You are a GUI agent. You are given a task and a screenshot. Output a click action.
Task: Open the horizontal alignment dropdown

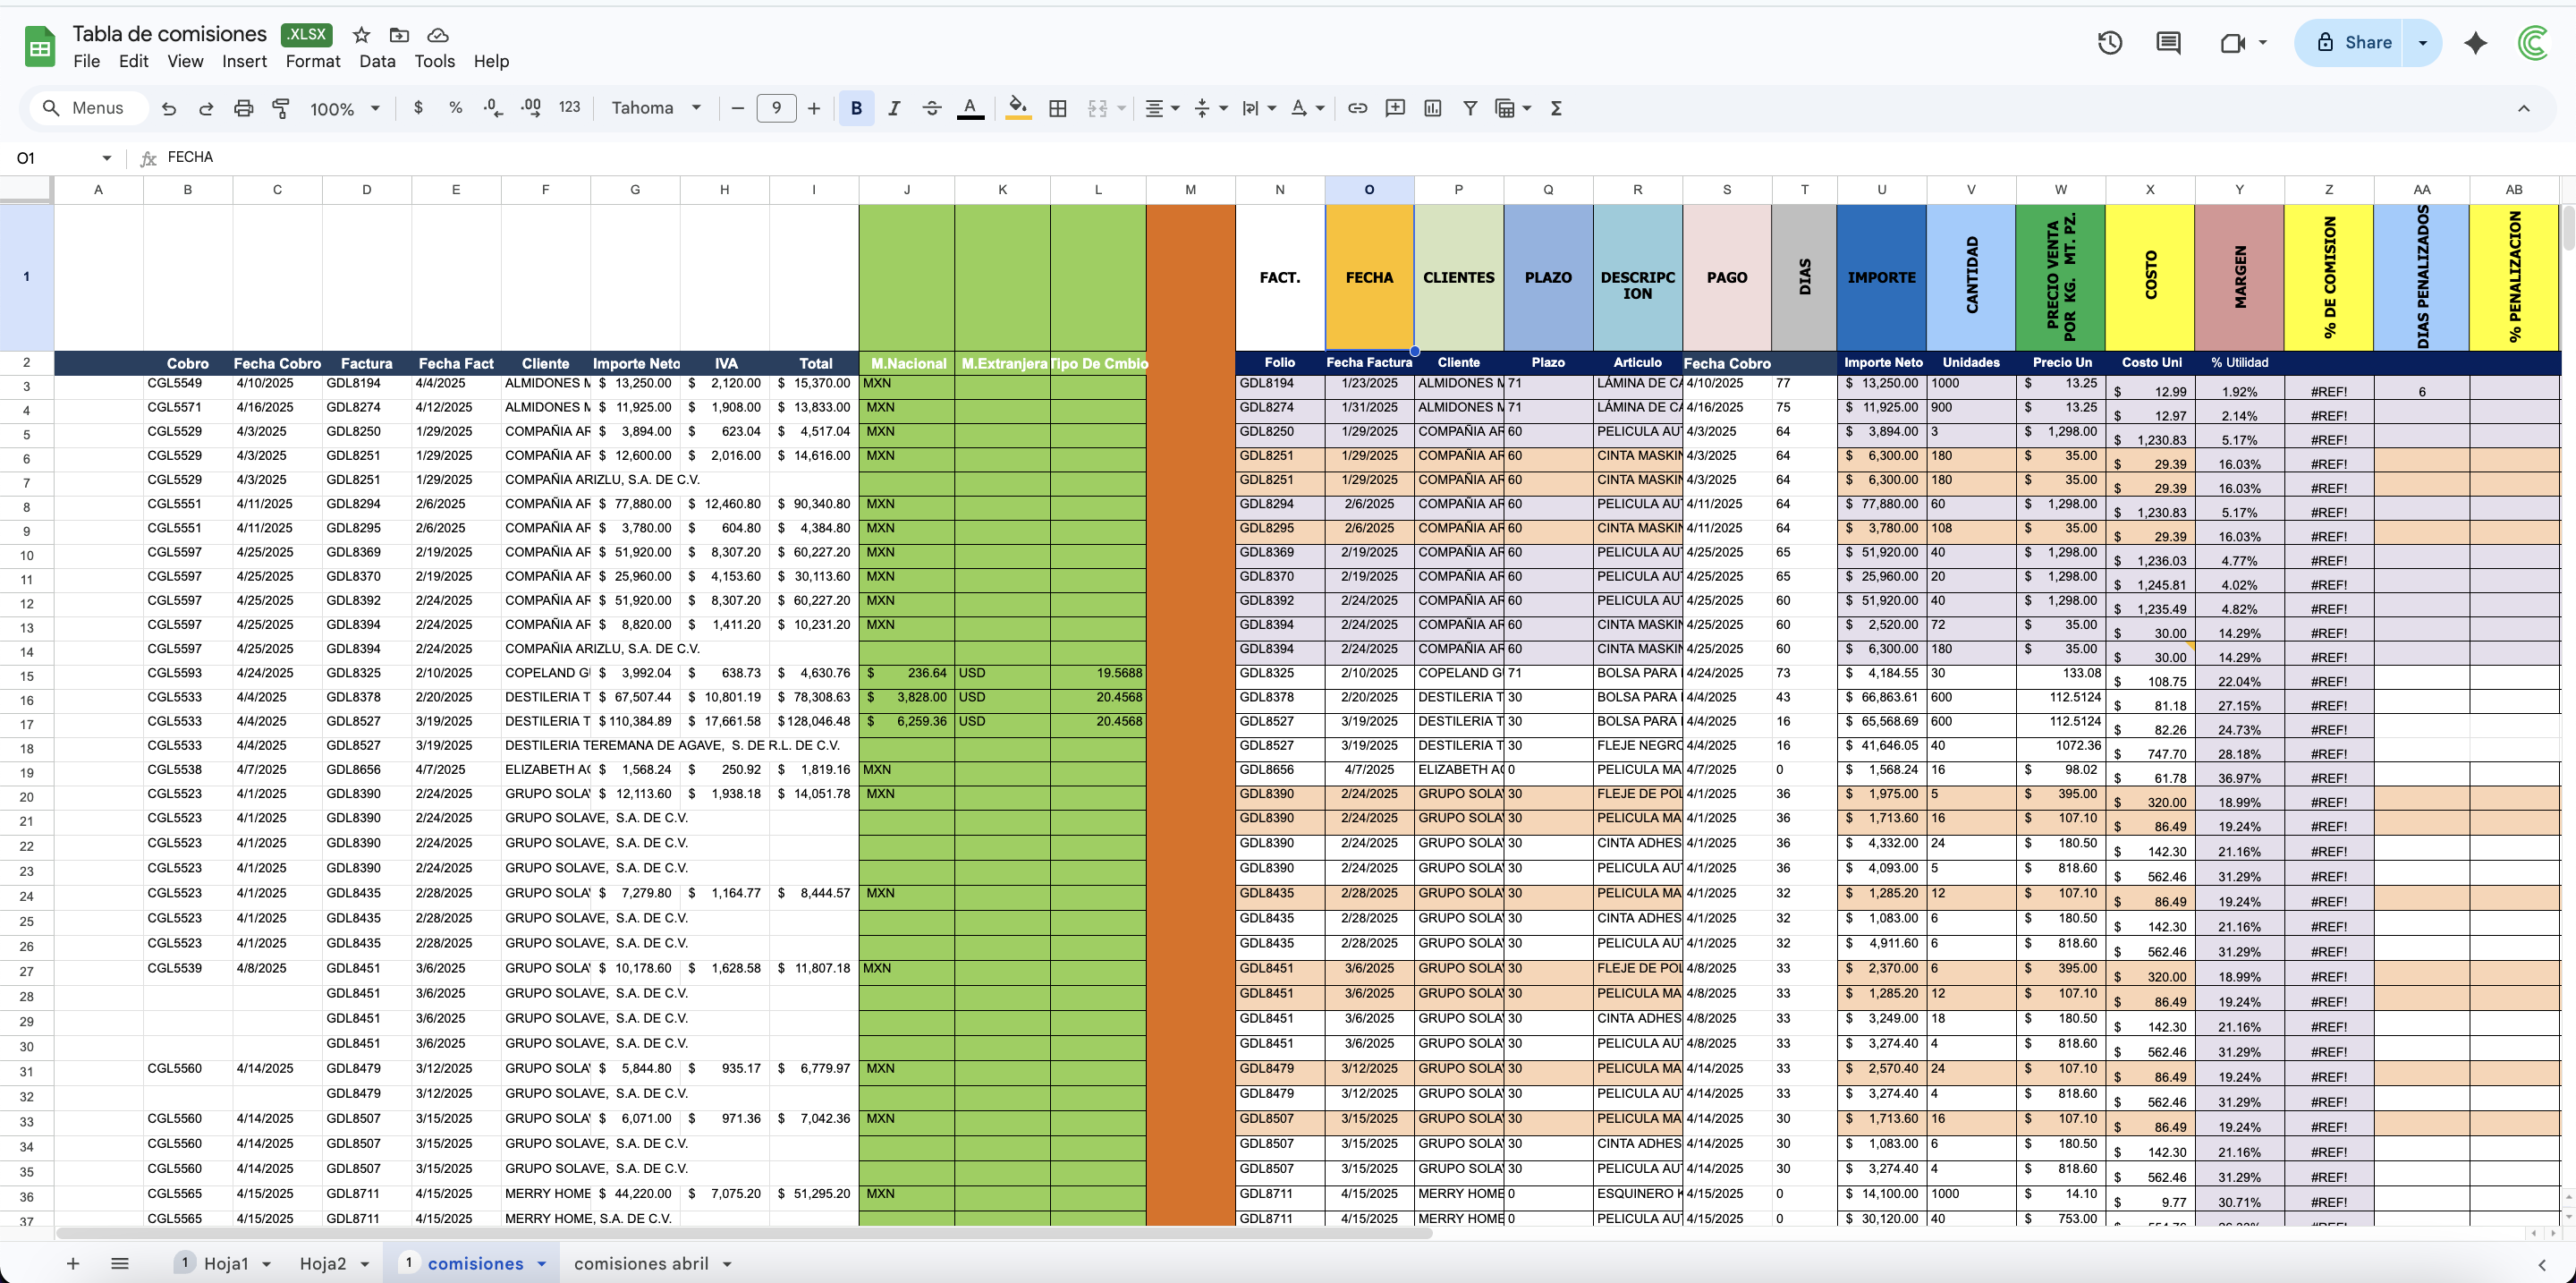(1161, 108)
